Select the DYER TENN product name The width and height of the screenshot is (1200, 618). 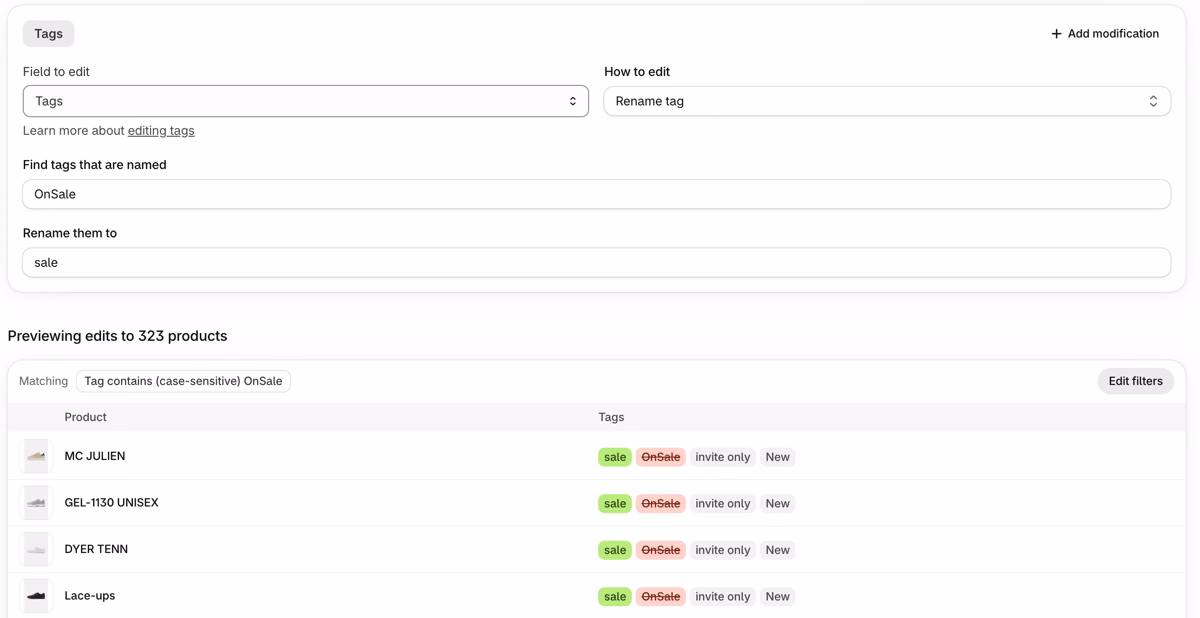point(96,549)
